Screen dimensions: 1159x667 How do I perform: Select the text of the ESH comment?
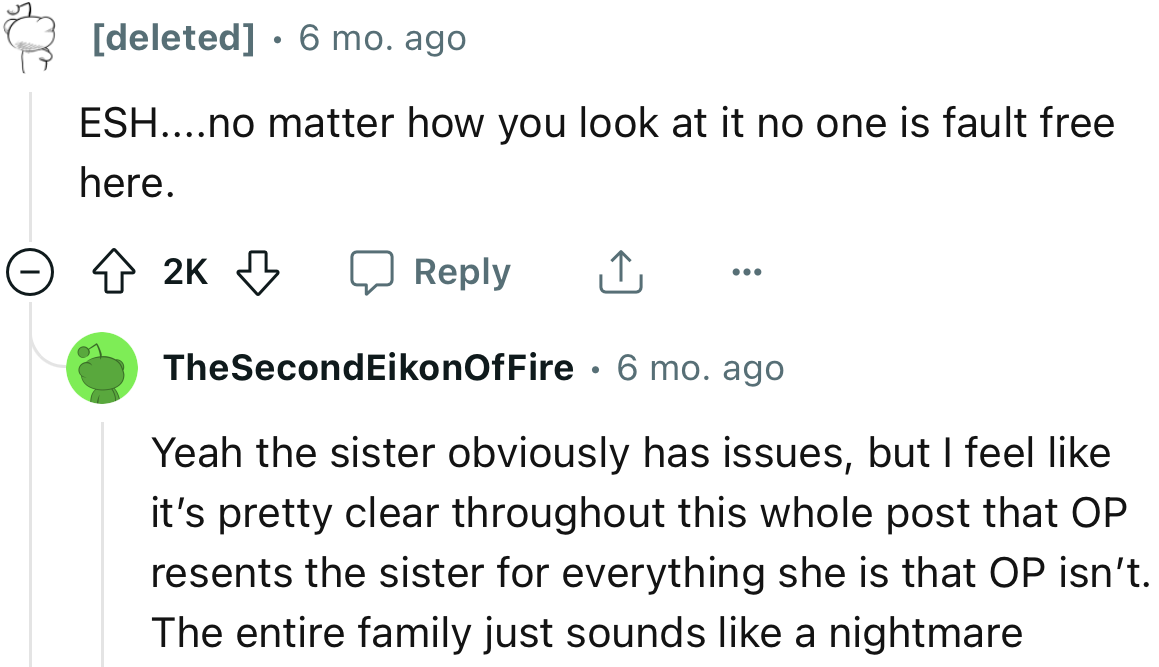pyautogui.click(x=595, y=122)
